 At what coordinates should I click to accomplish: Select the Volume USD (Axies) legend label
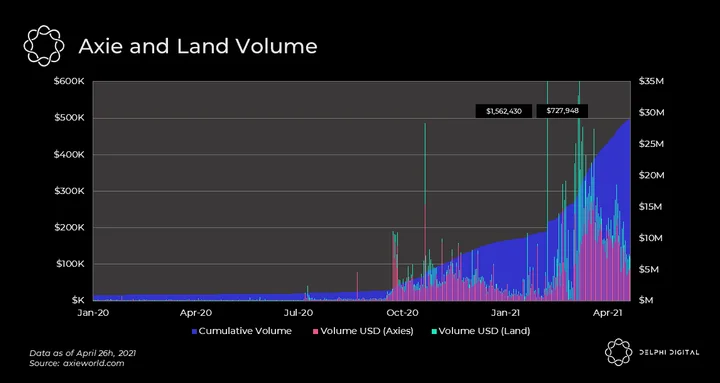[x=367, y=331]
